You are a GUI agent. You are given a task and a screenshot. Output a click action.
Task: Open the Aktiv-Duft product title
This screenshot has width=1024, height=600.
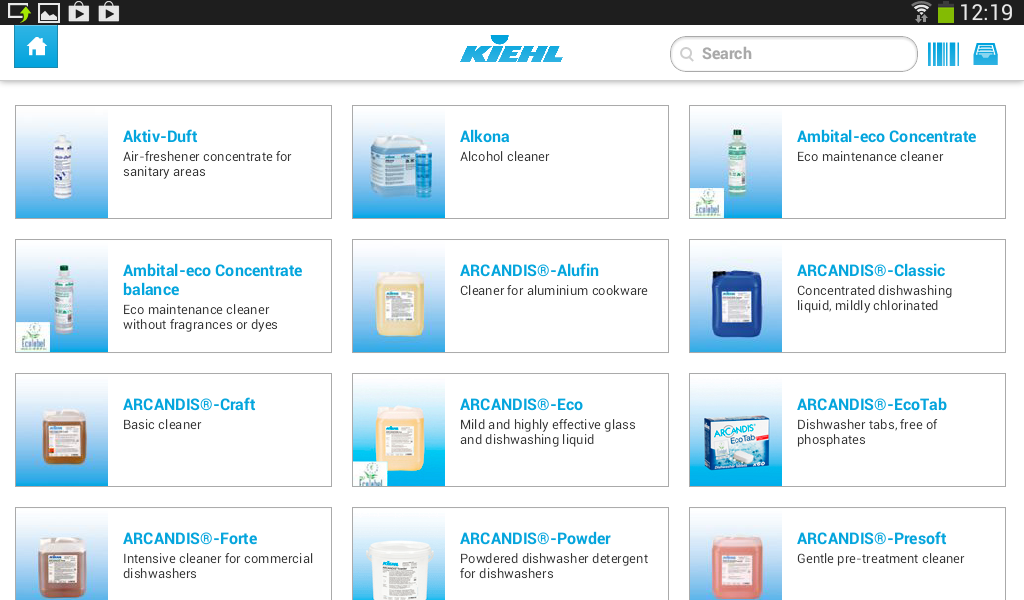point(160,136)
